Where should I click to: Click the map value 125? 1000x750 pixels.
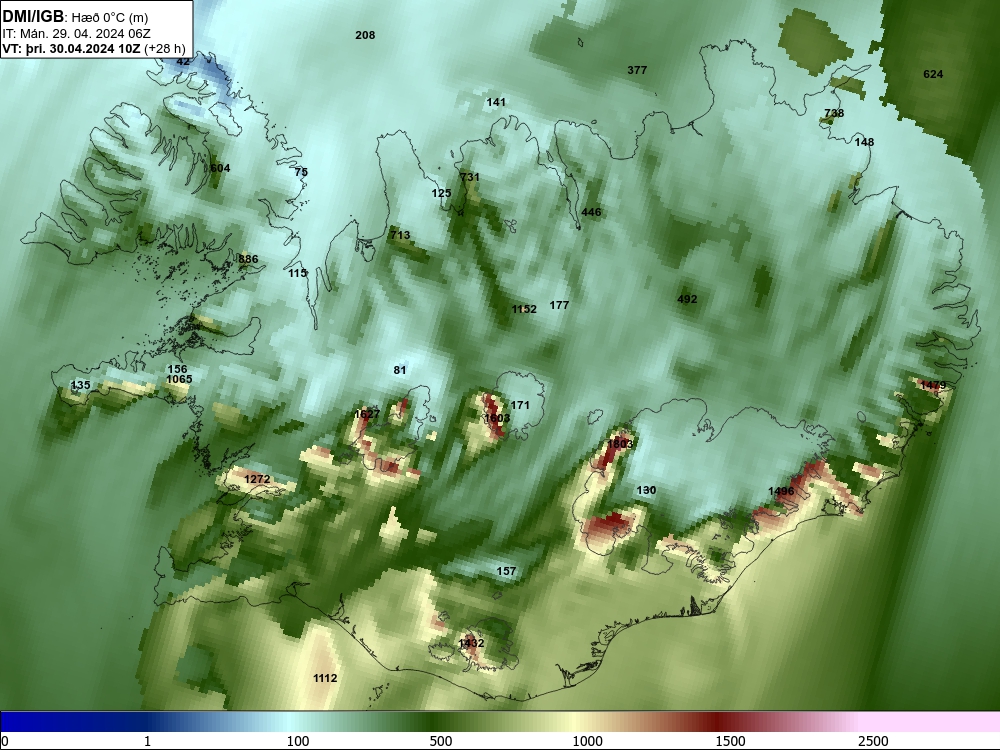441,193
